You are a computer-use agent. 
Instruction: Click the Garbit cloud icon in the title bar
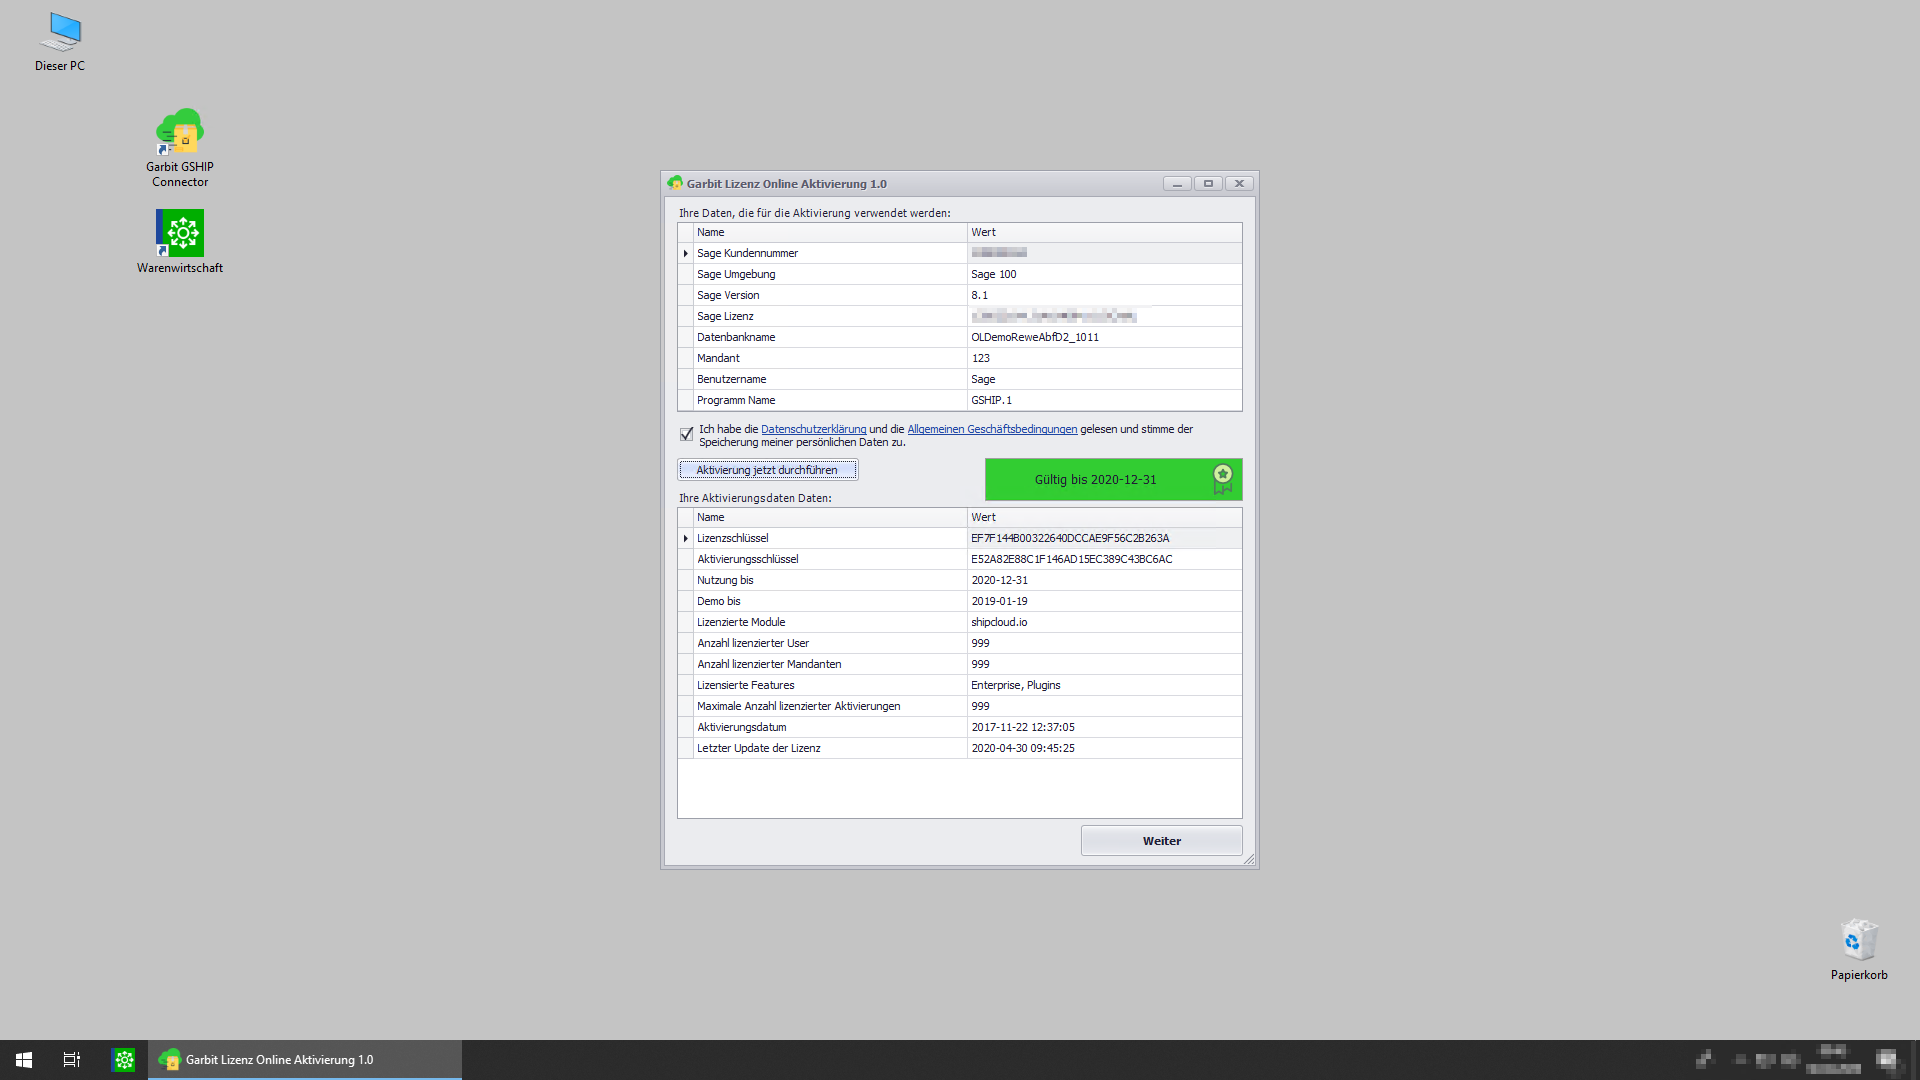(675, 183)
